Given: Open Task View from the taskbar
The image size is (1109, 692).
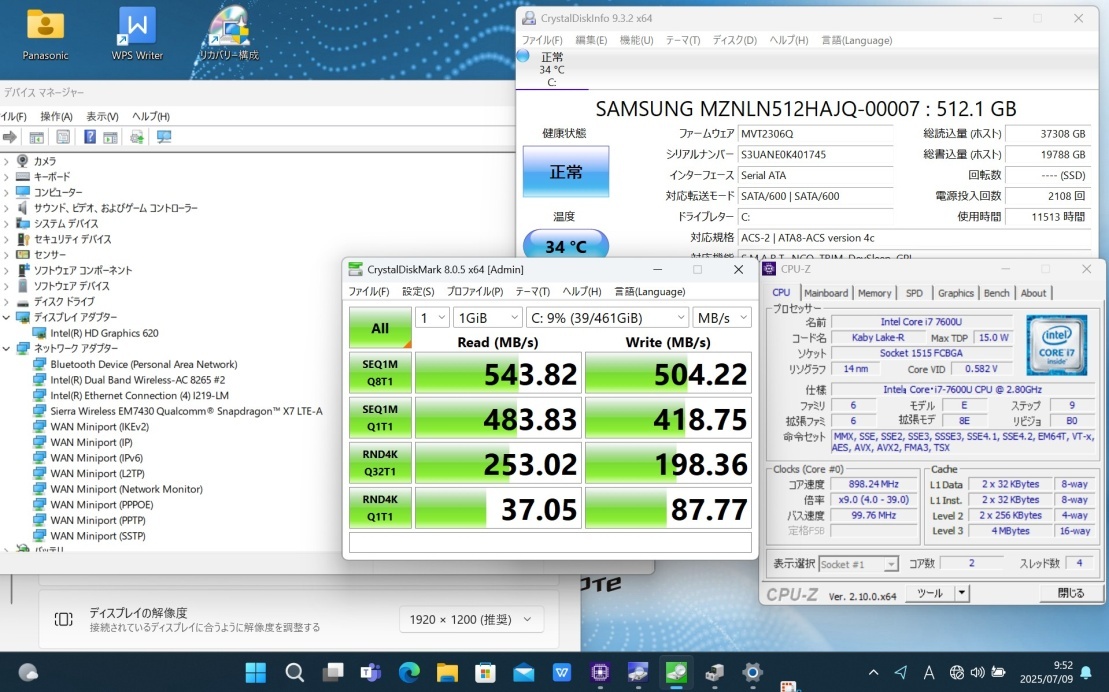Looking at the screenshot, I should (332, 672).
